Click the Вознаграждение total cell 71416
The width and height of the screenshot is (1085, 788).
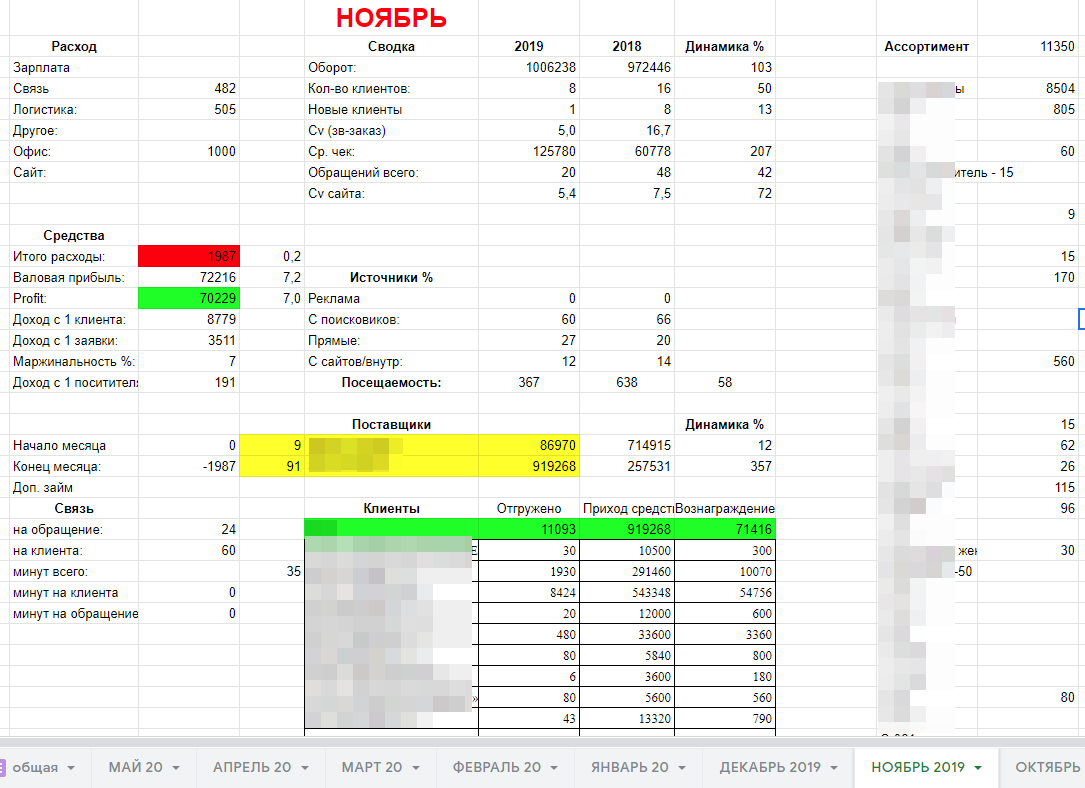[725, 529]
